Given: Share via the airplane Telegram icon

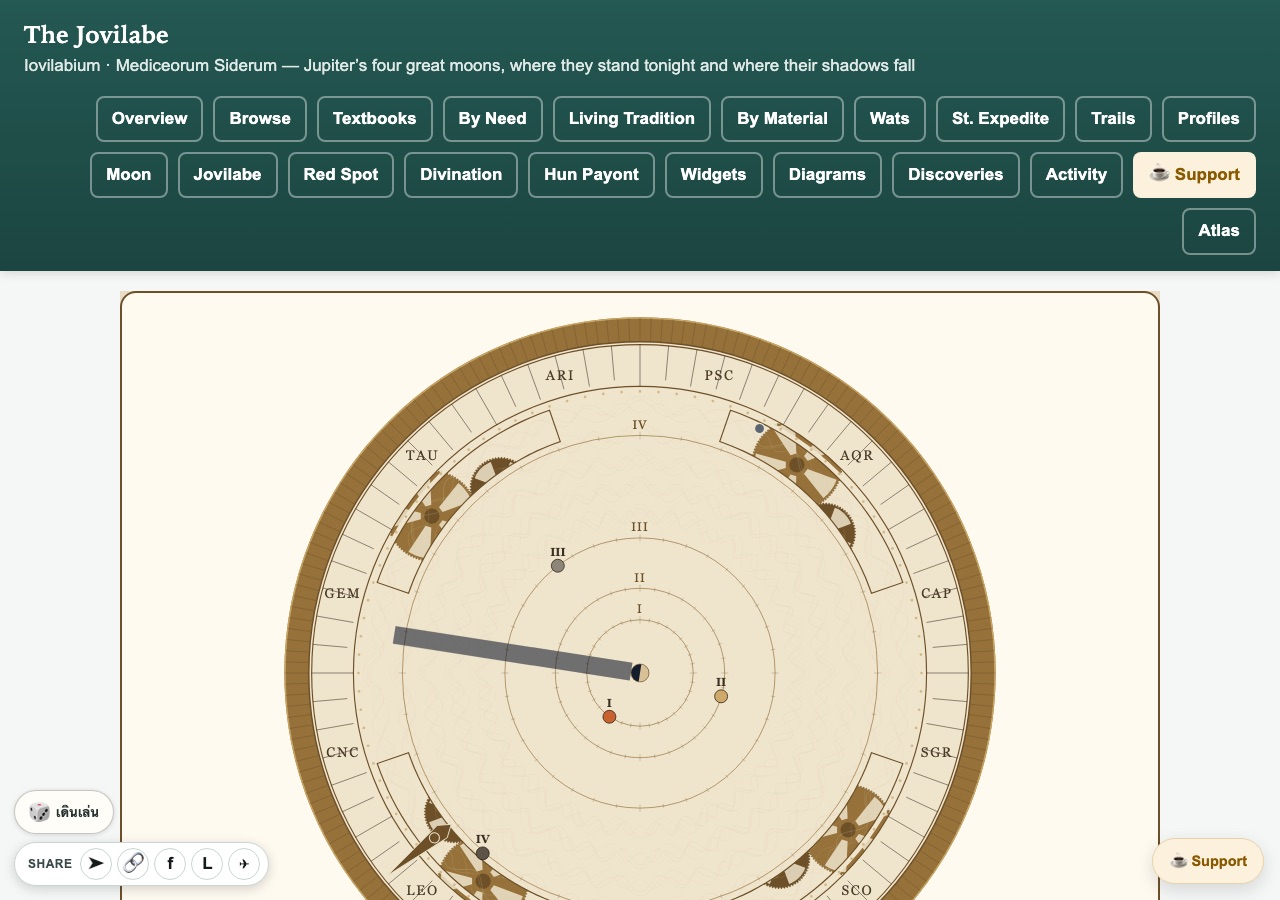Looking at the screenshot, I should [244, 863].
